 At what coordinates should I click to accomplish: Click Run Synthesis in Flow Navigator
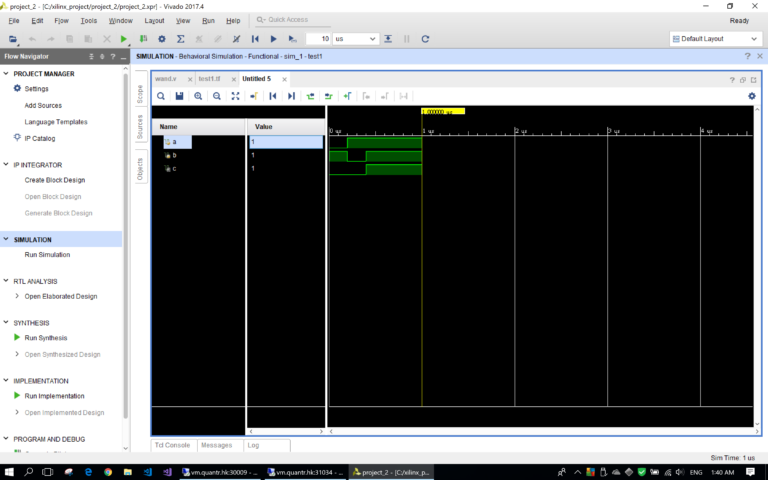[46, 337]
